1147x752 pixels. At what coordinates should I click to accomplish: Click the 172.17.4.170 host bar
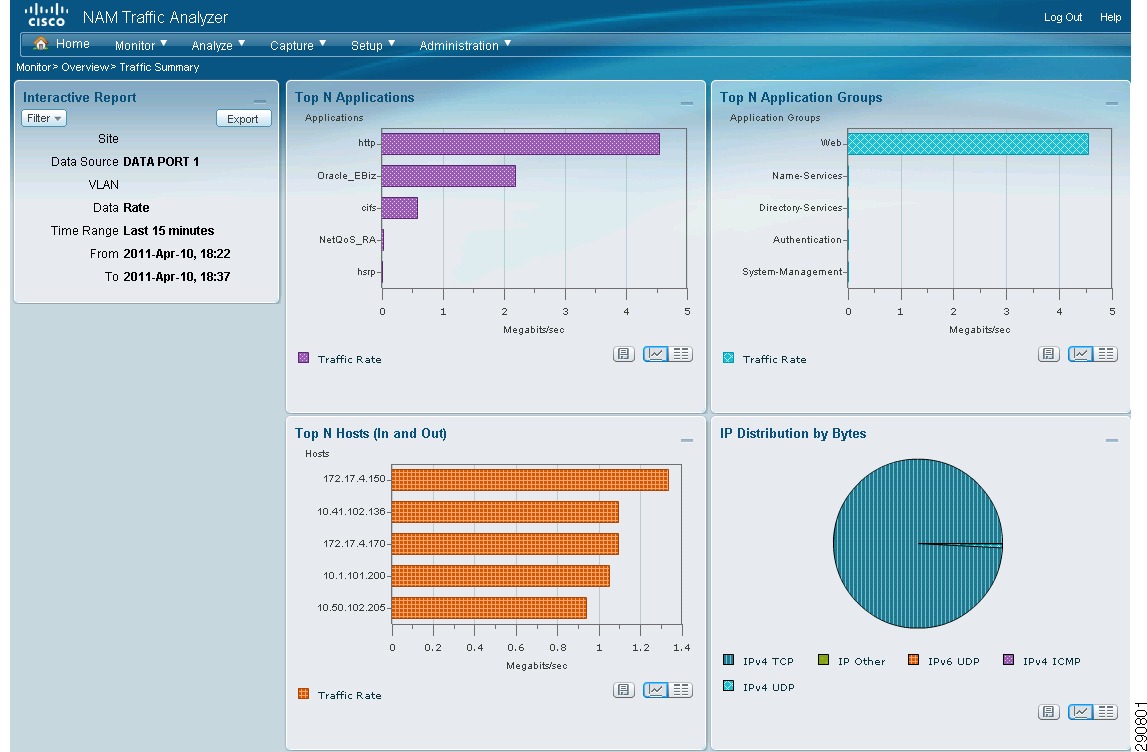pyautogui.click(x=505, y=544)
